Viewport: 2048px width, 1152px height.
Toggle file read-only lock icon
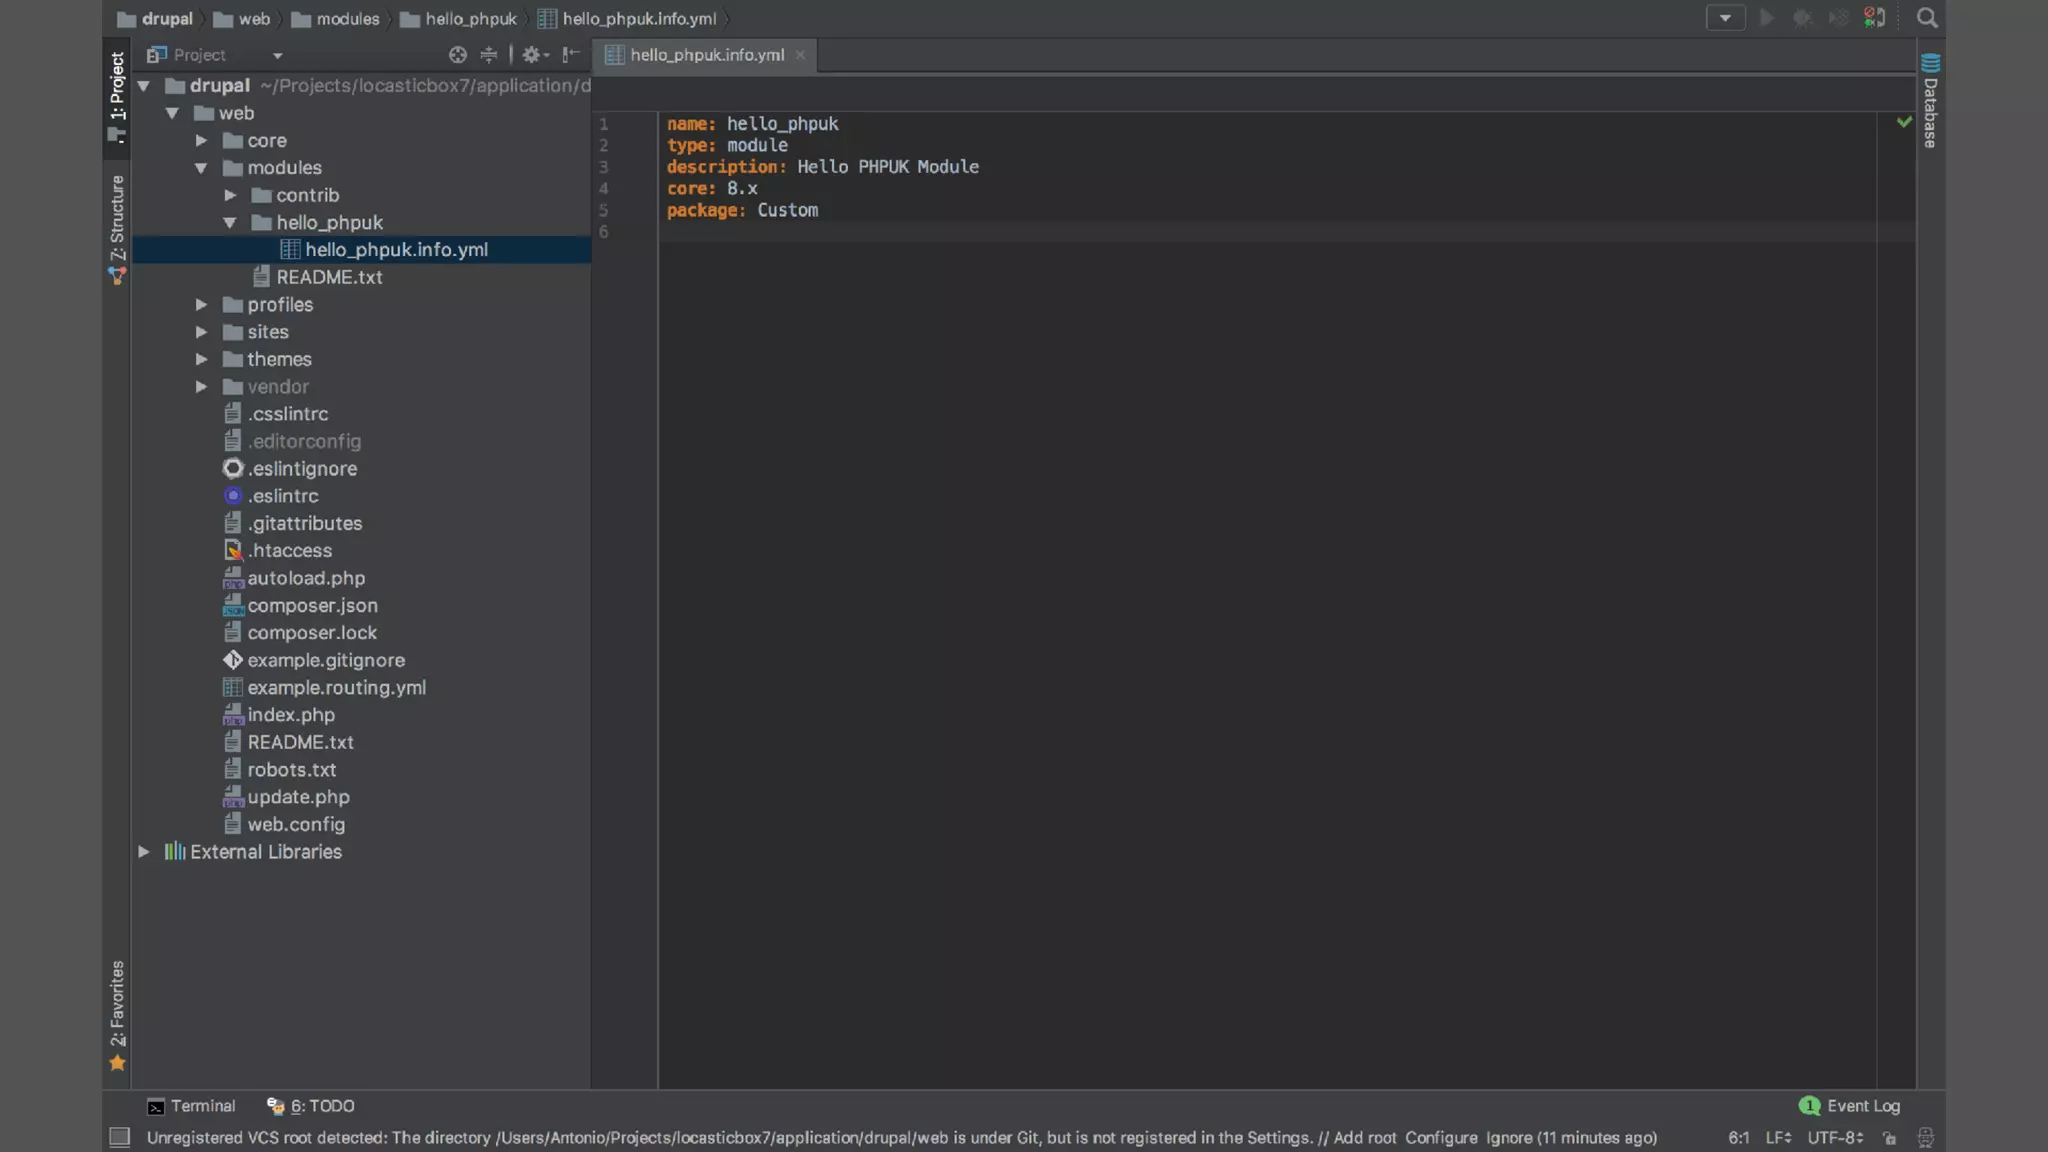[x=1889, y=1138]
